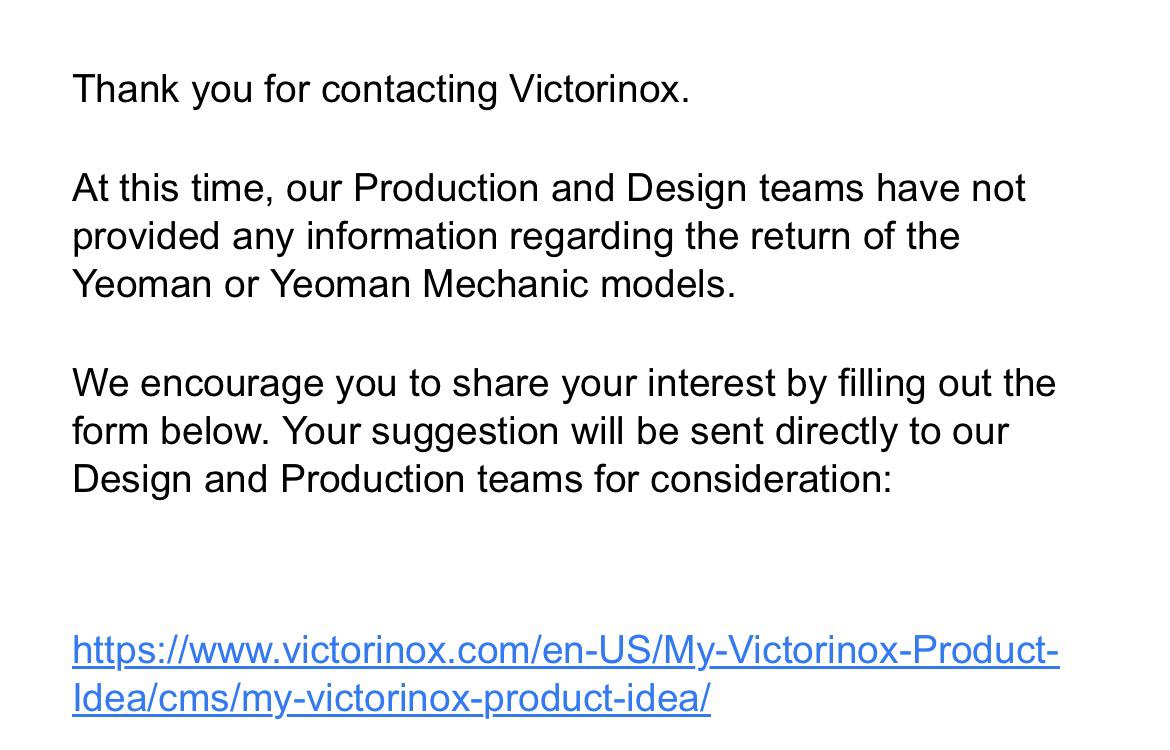The image size is (1170, 750).
Task: Click the second line of the hyperlink
Action: pyautogui.click(x=391, y=699)
